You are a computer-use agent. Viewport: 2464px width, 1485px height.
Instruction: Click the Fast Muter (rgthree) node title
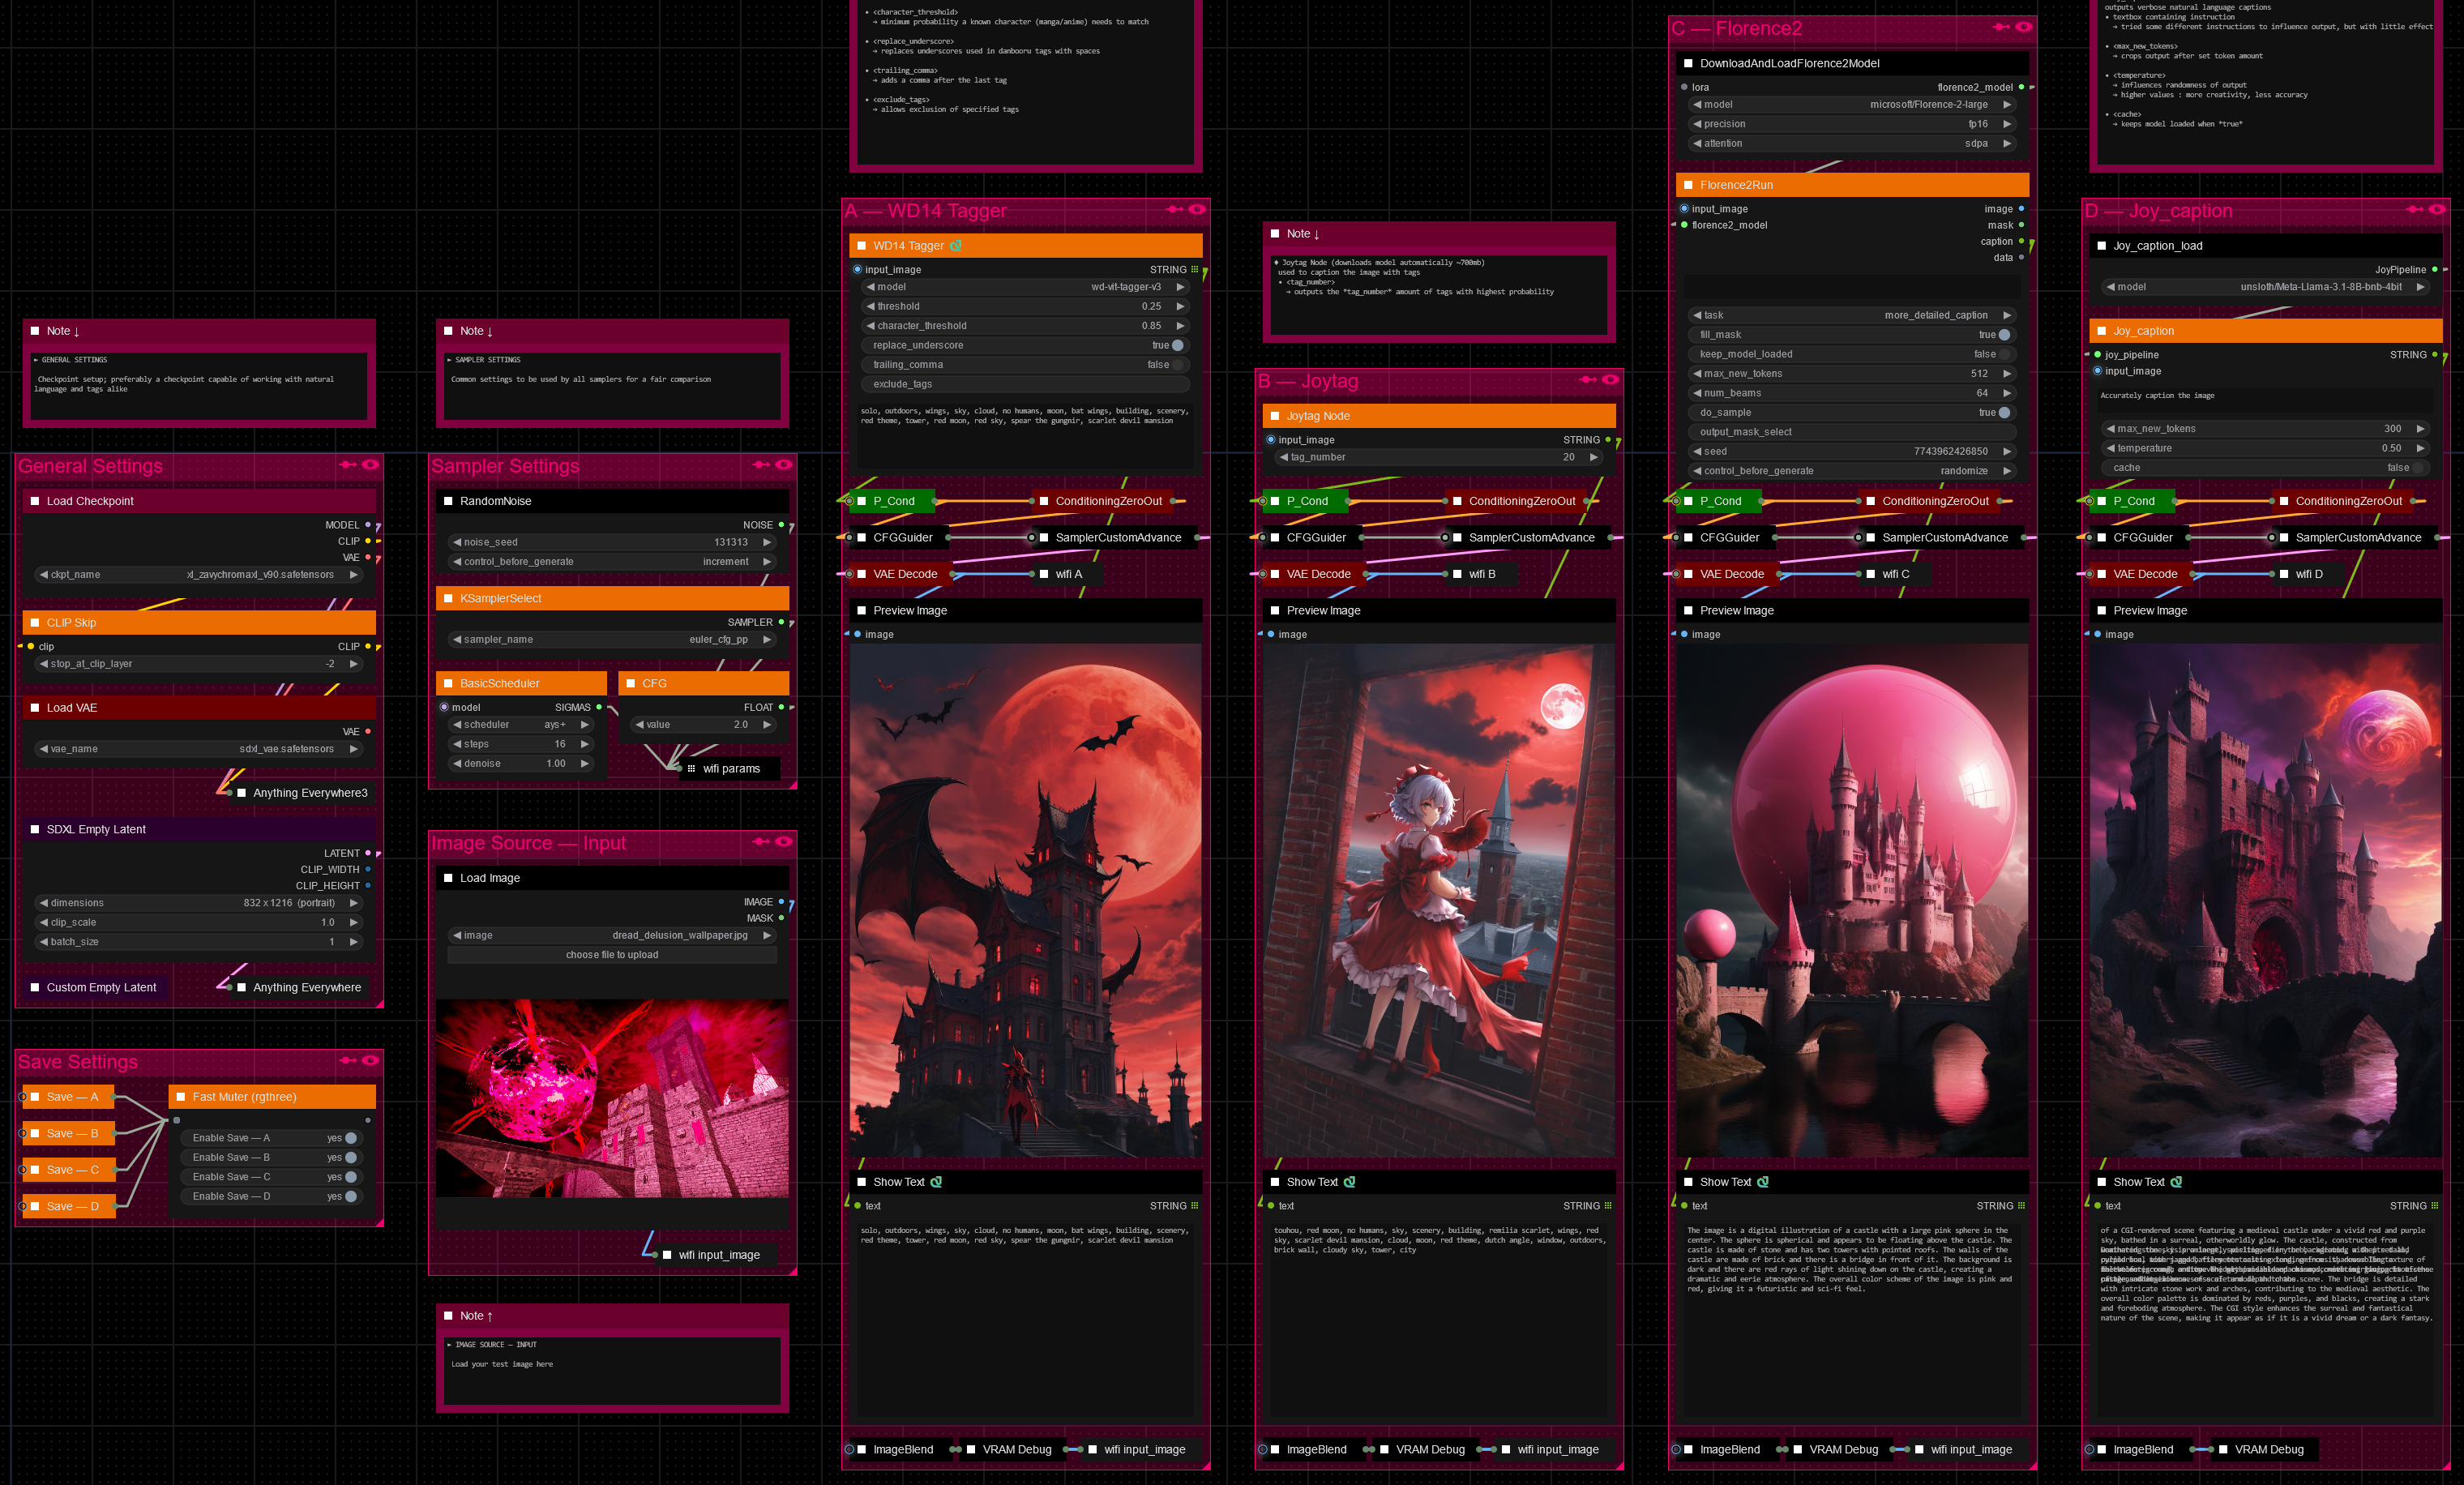pos(244,1097)
